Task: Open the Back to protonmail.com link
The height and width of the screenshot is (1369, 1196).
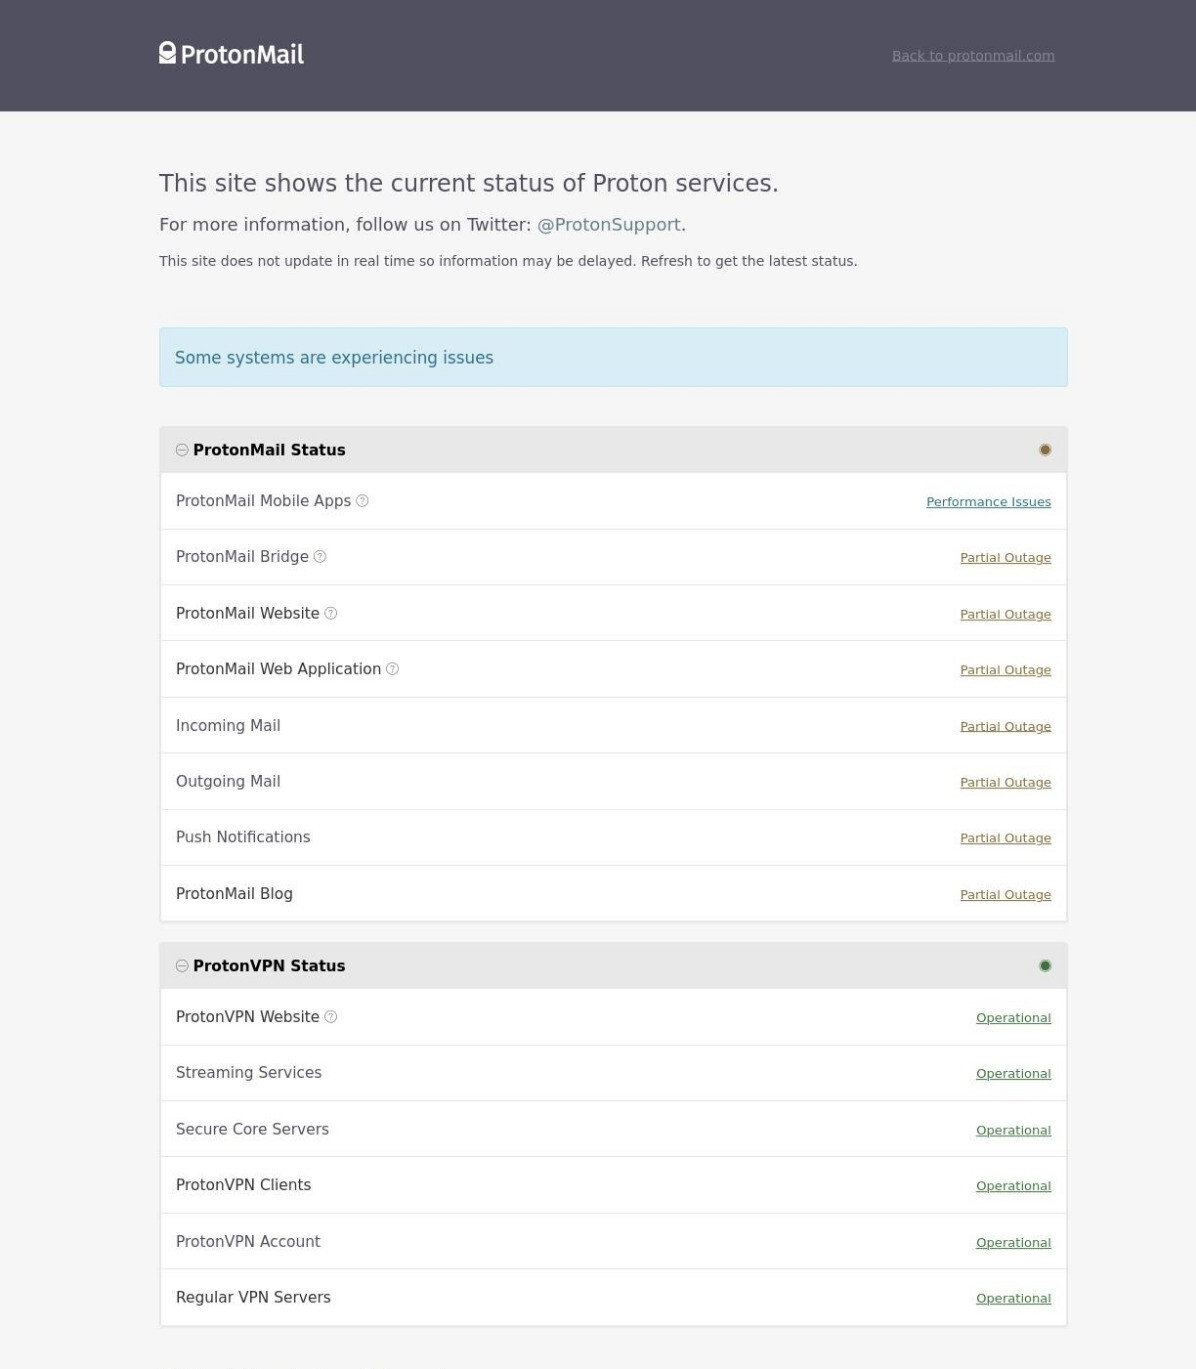Action: (973, 56)
